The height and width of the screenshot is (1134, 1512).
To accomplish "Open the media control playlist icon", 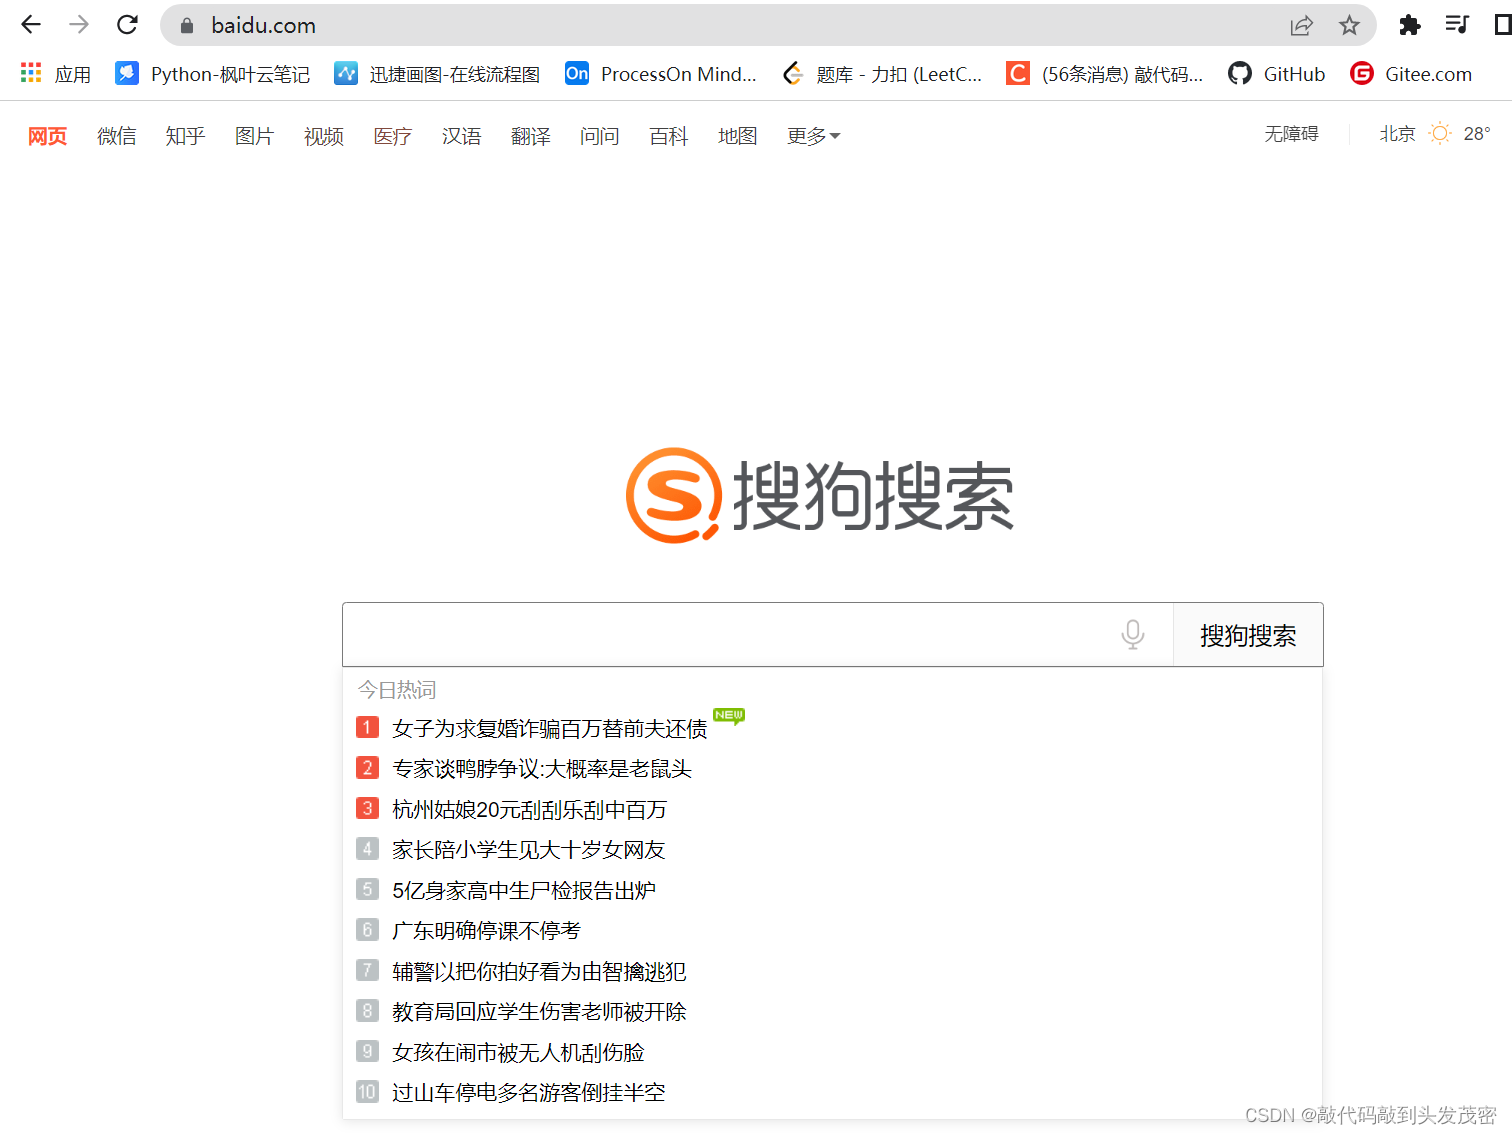I will tap(1457, 25).
